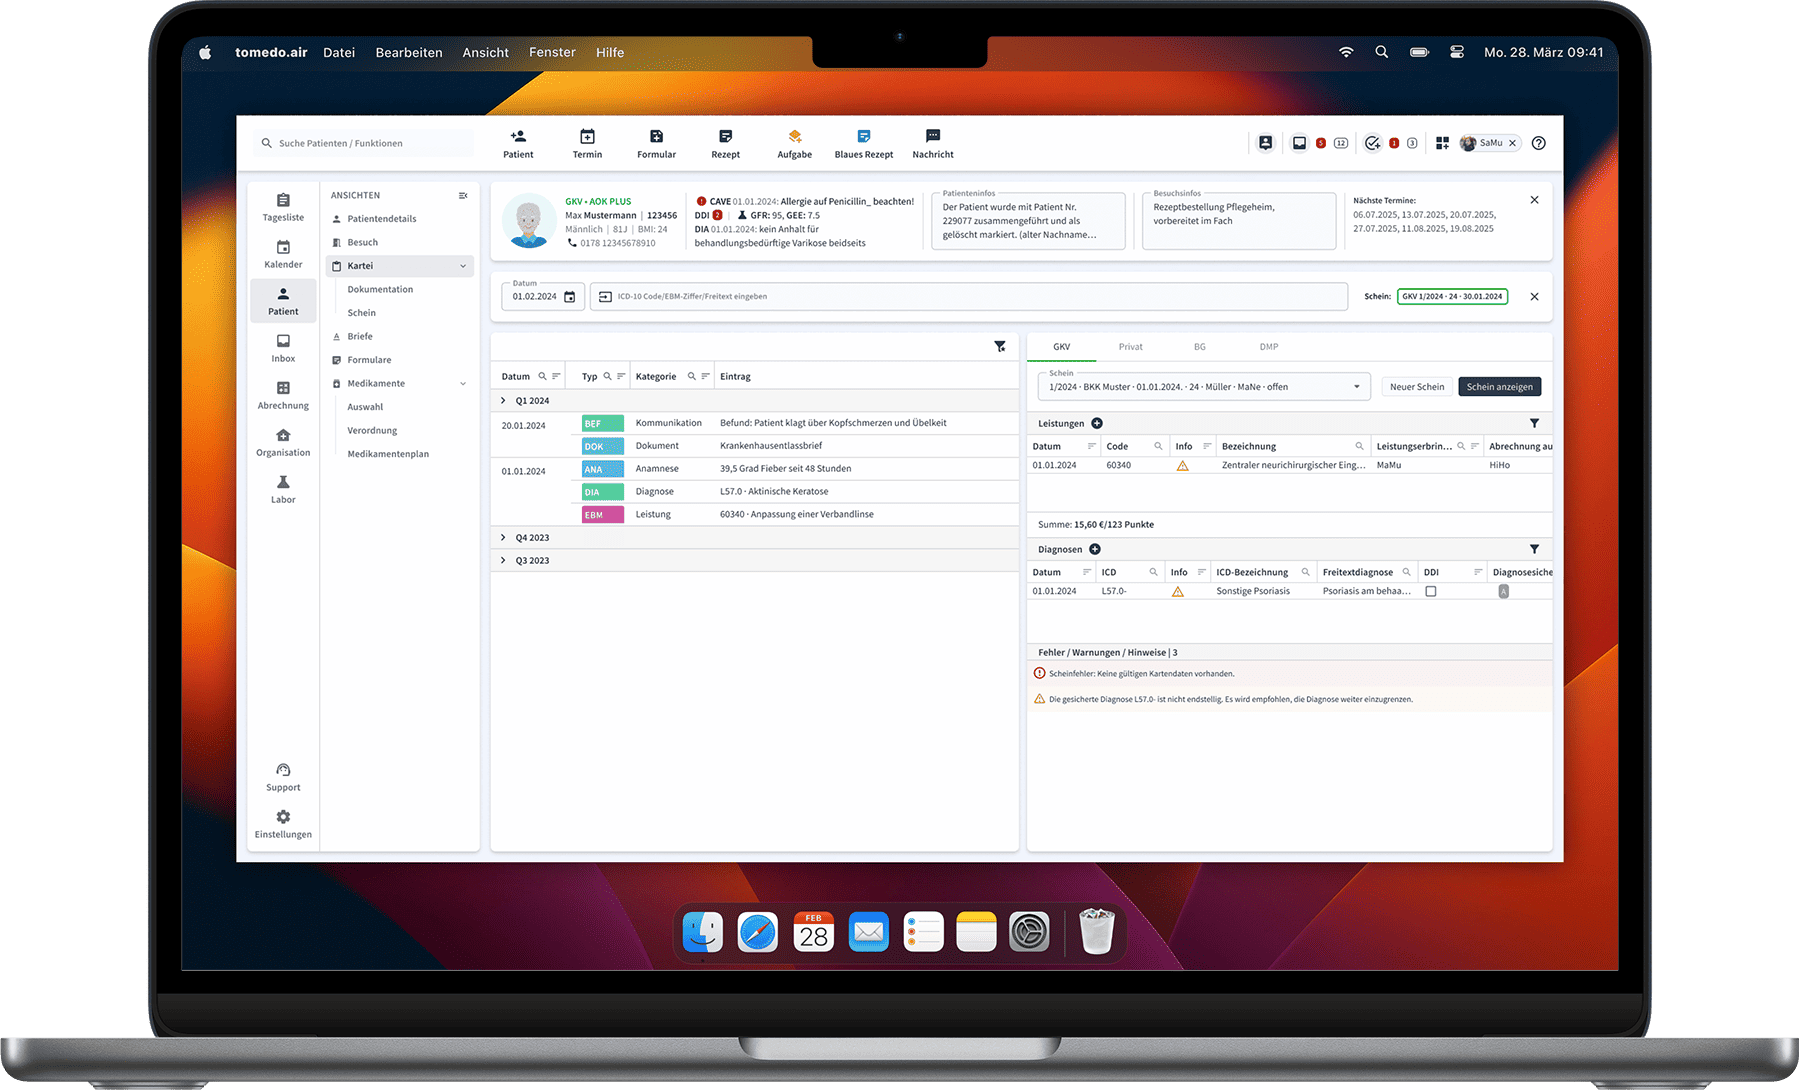
Task: Open the Rezept toolbar icon
Action: pyautogui.click(x=725, y=144)
